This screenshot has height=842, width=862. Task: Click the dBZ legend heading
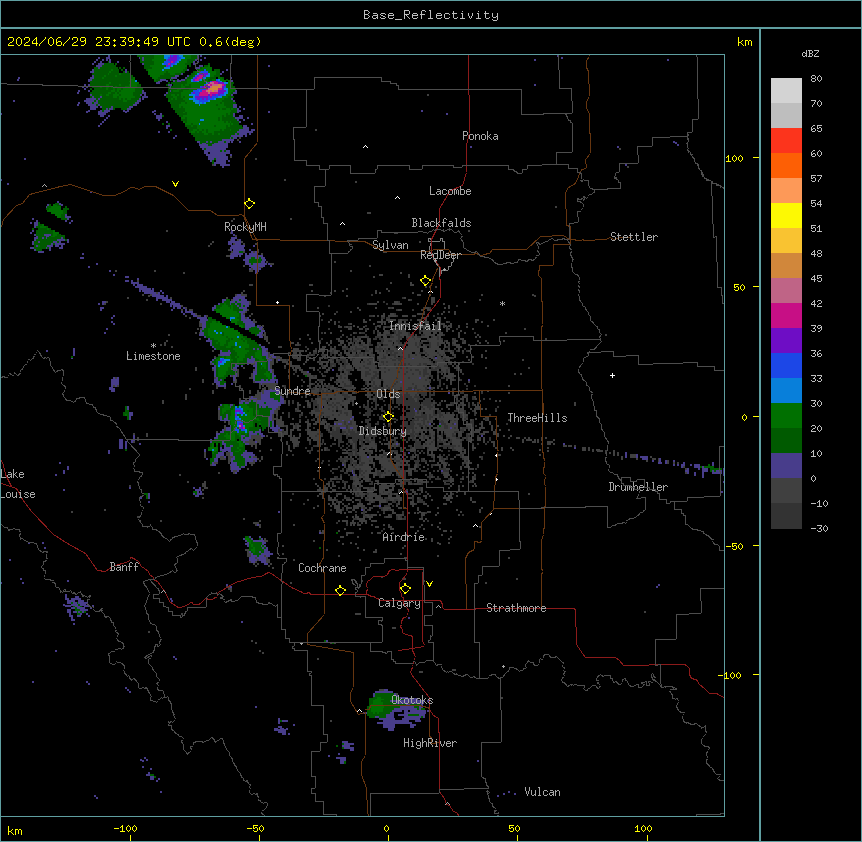click(810, 54)
